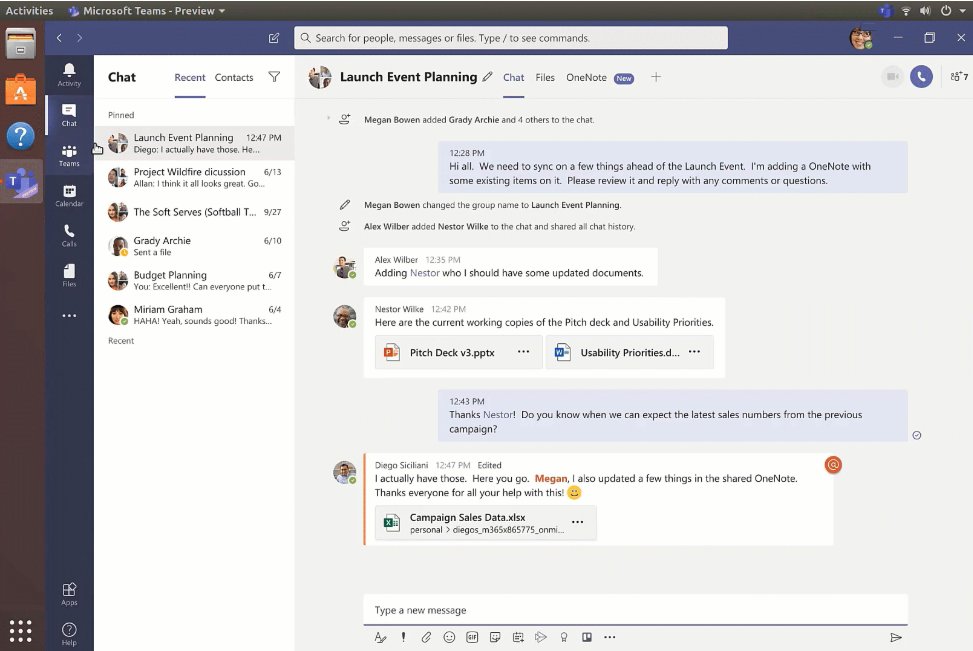Screen dimensions: 973x651
Task: Focus the search bar
Action: (x=511, y=38)
